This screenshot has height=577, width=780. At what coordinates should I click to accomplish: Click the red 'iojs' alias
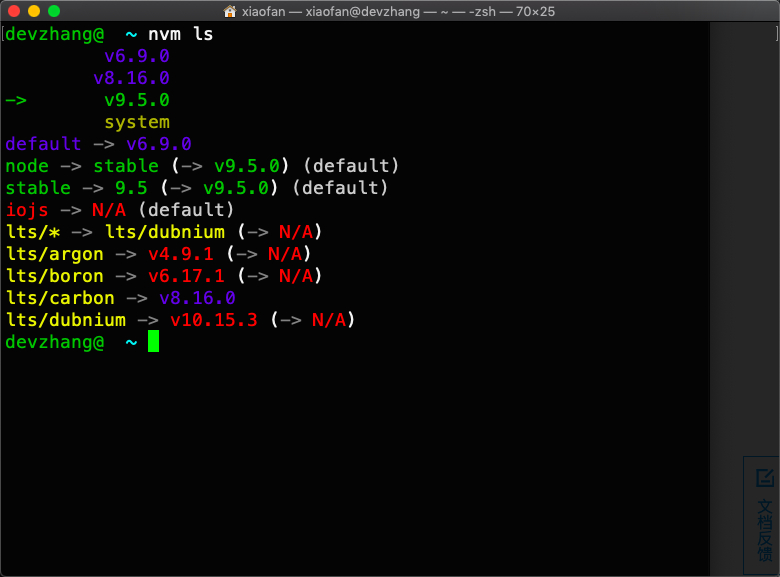click(x=27, y=210)
